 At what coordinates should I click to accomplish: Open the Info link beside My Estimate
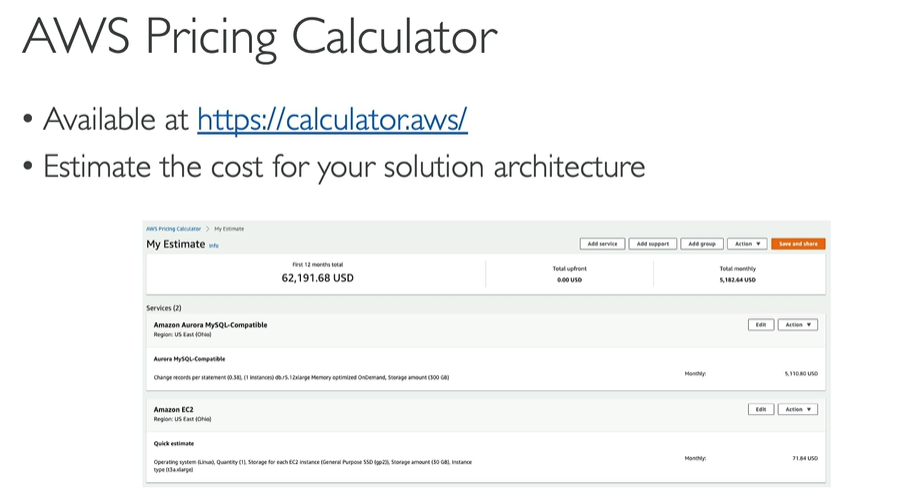214,246
